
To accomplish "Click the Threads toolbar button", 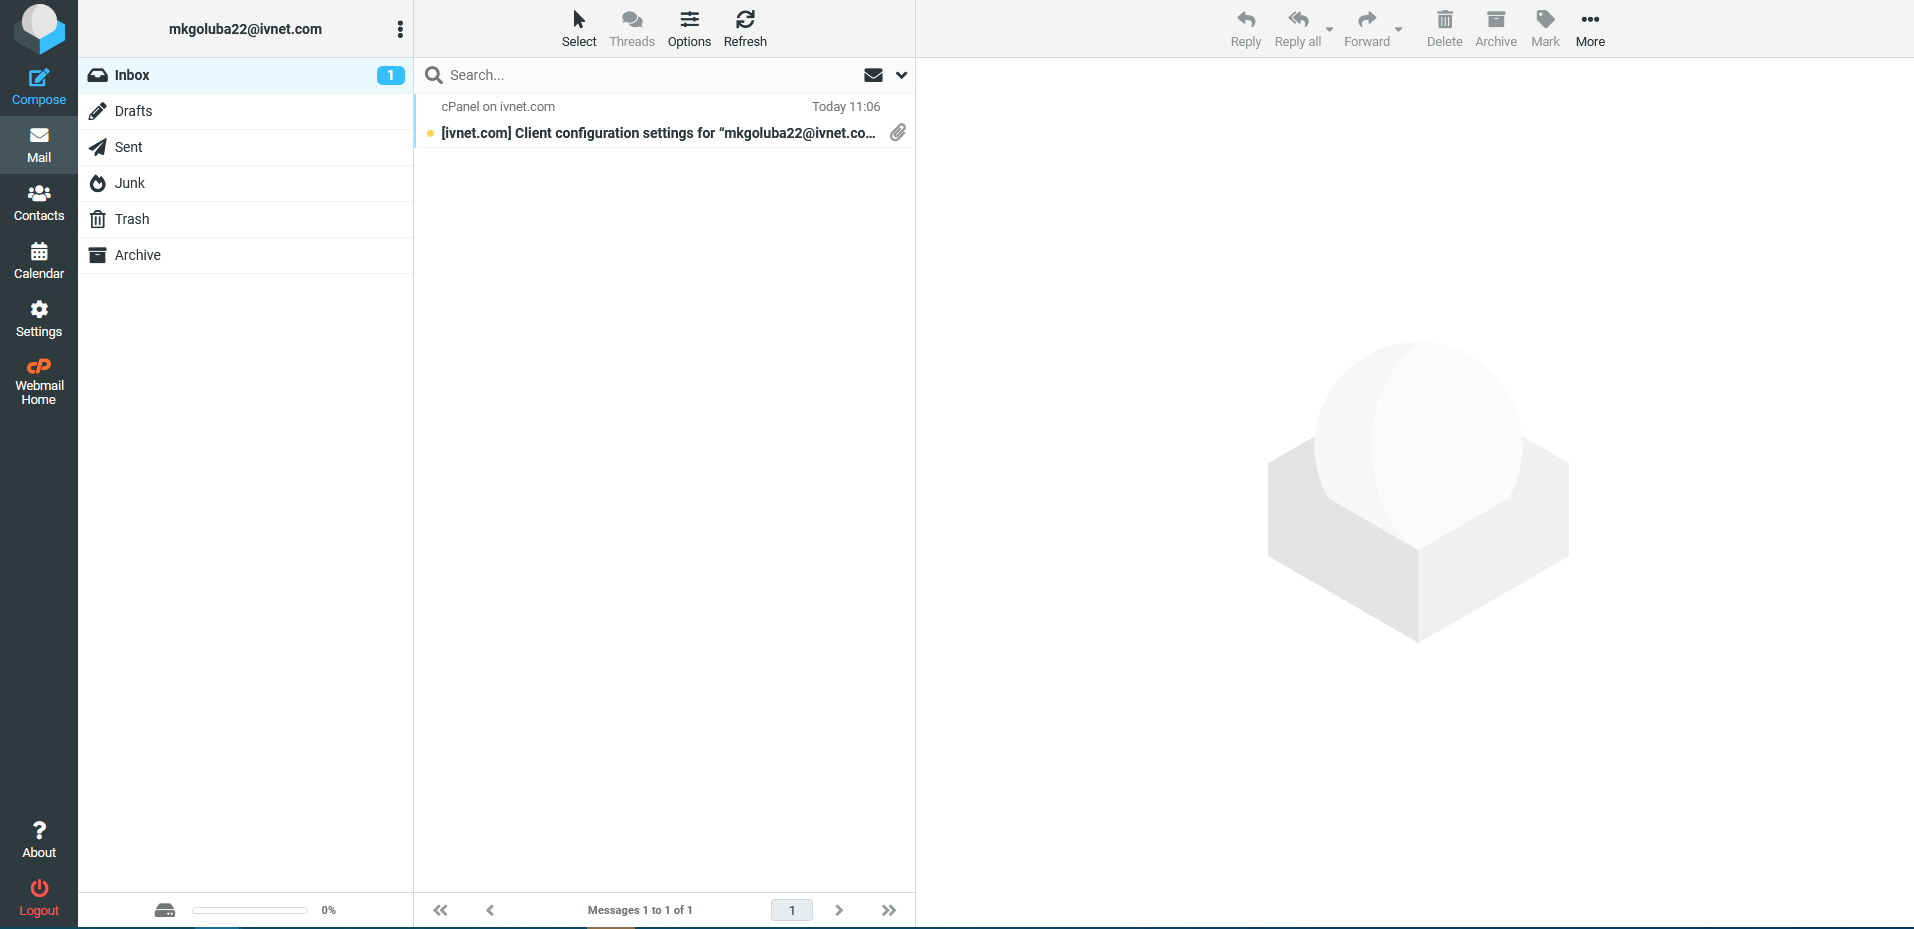I will tap(632, 29).
